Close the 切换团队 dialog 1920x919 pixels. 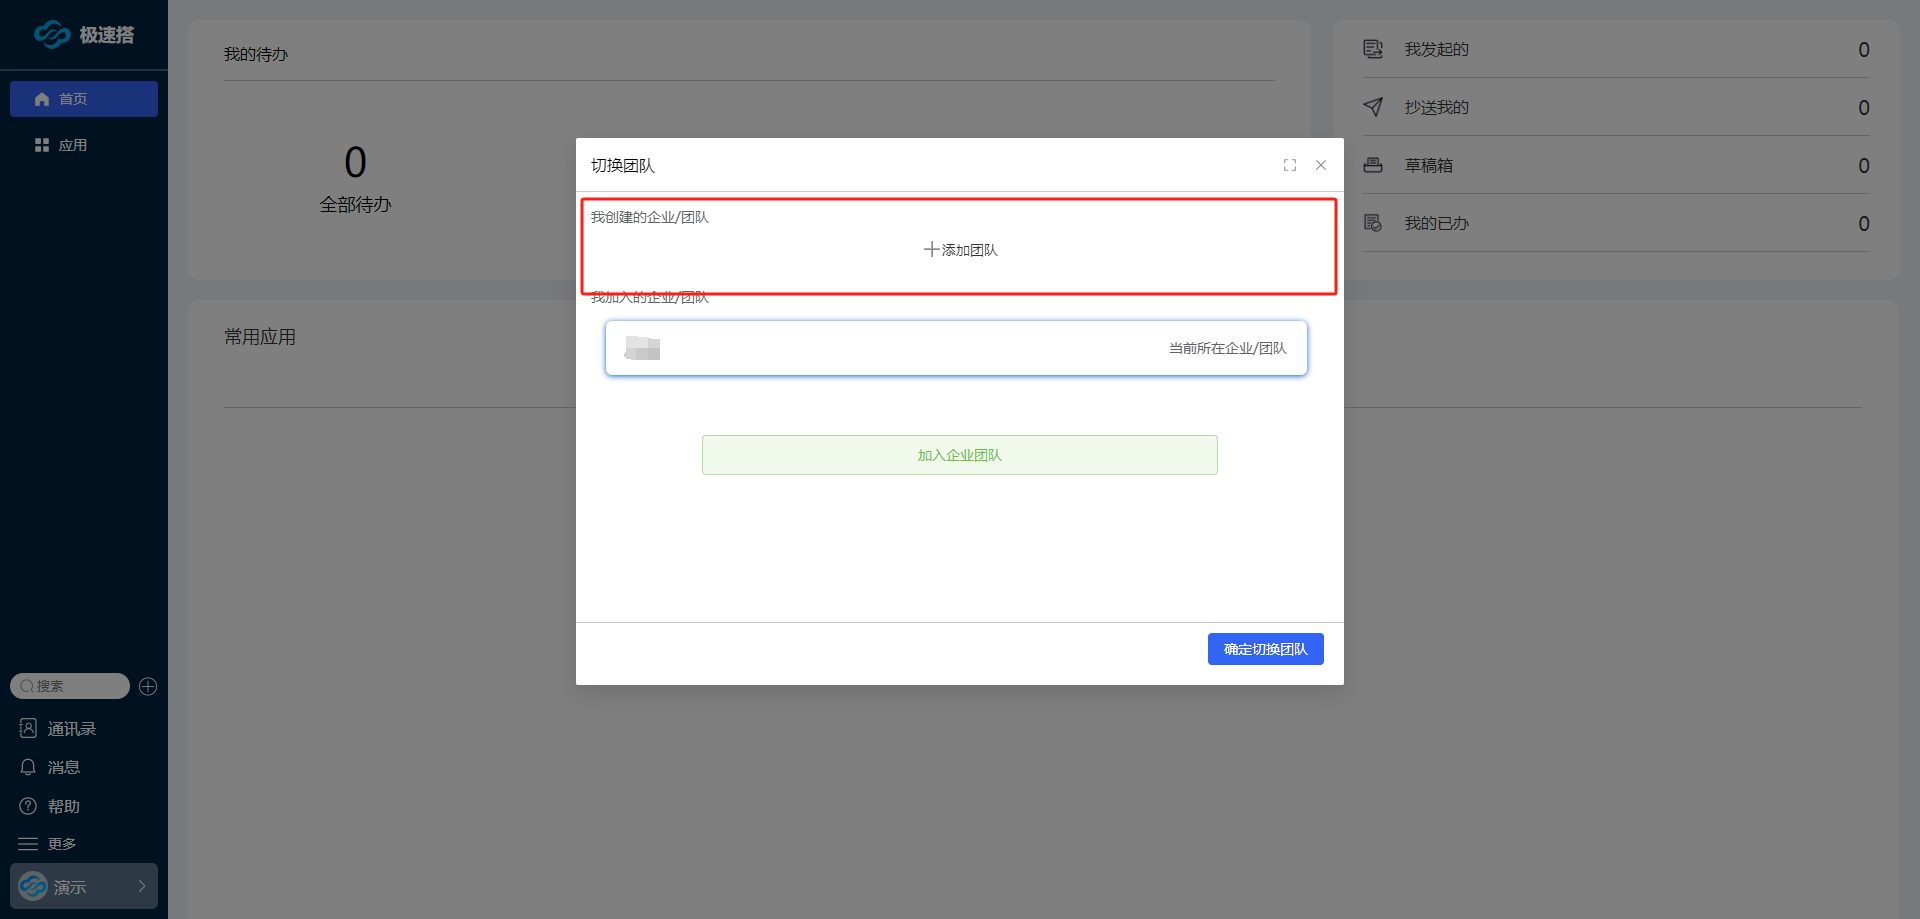pyautogui.click(x=1321, y=165)
